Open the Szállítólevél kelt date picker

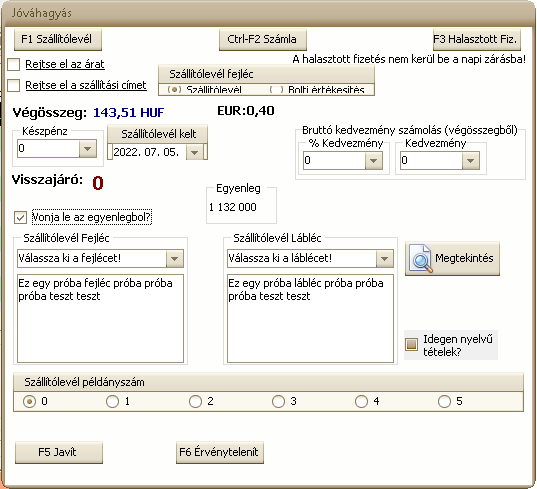[195, 152]
